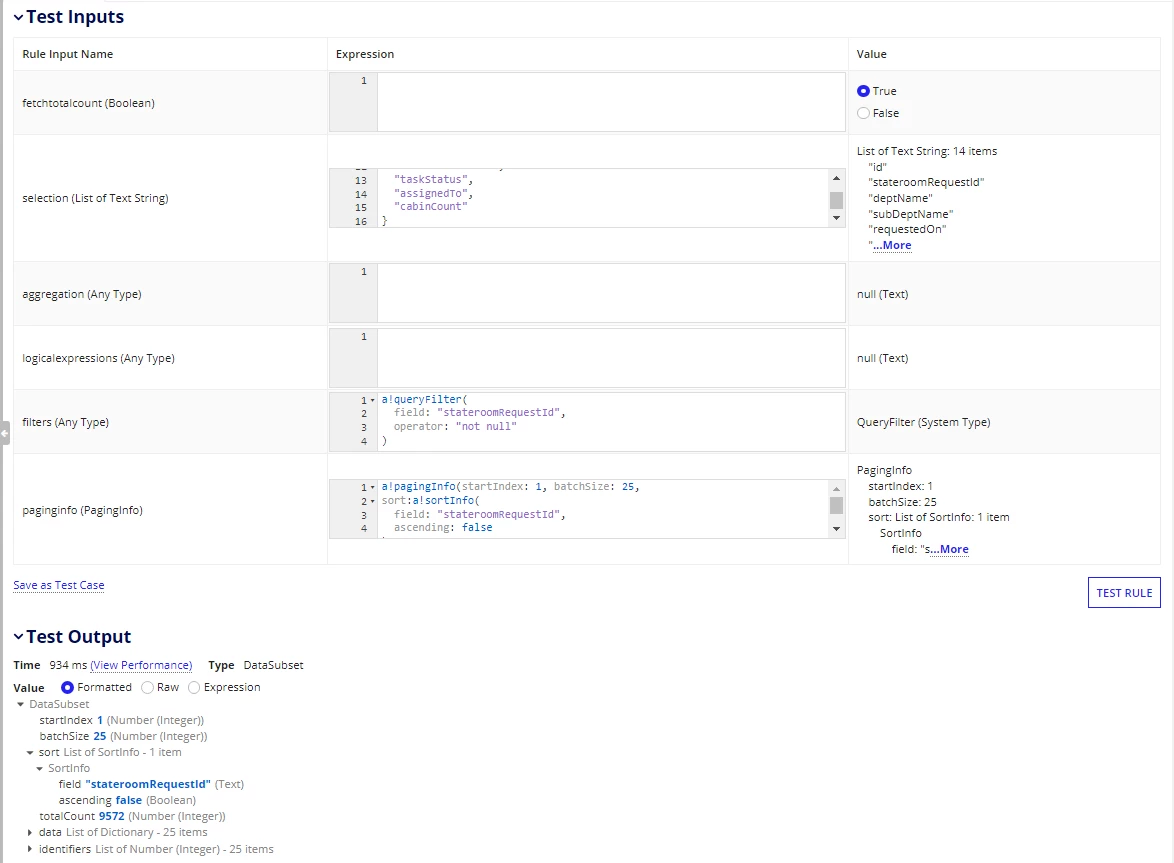Select True for fetchtotalcount
This screenshot has height=863, width=1174.
pos(863,91)
